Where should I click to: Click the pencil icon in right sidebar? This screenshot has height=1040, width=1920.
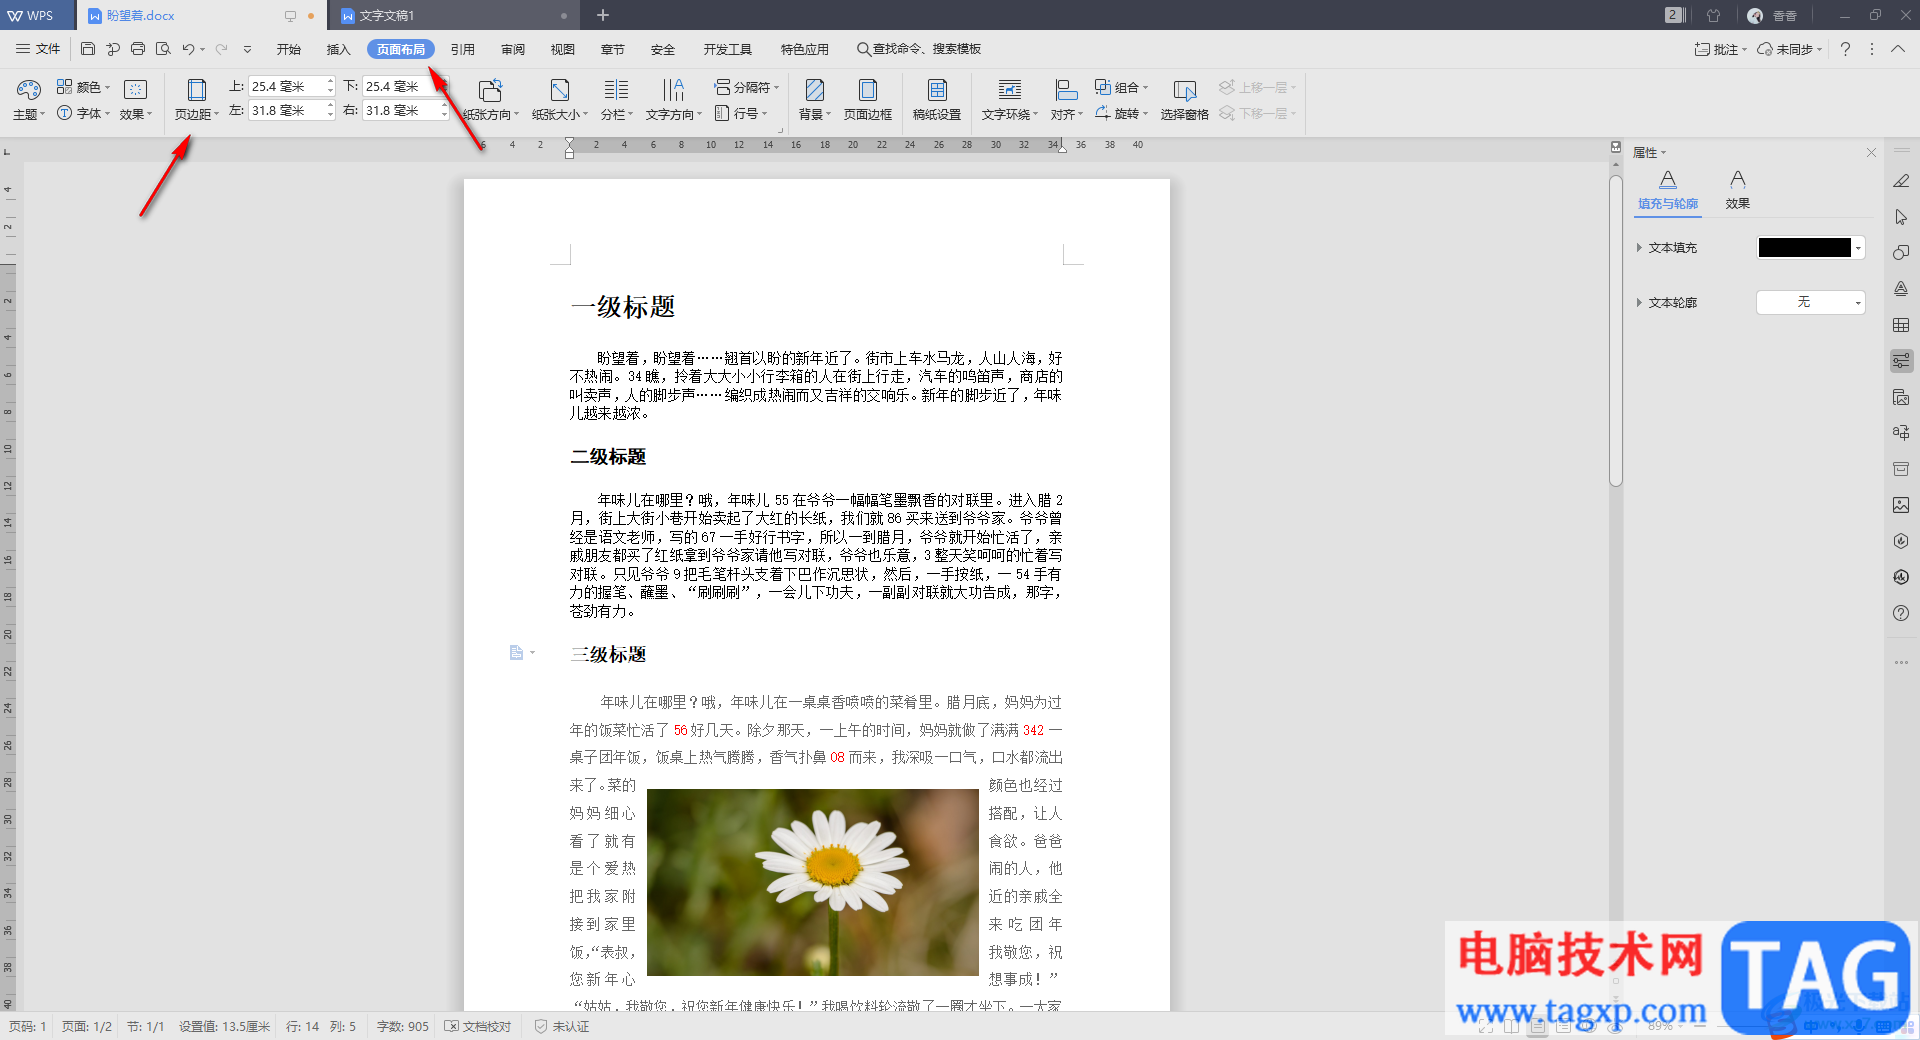(x=1901, y=181)
